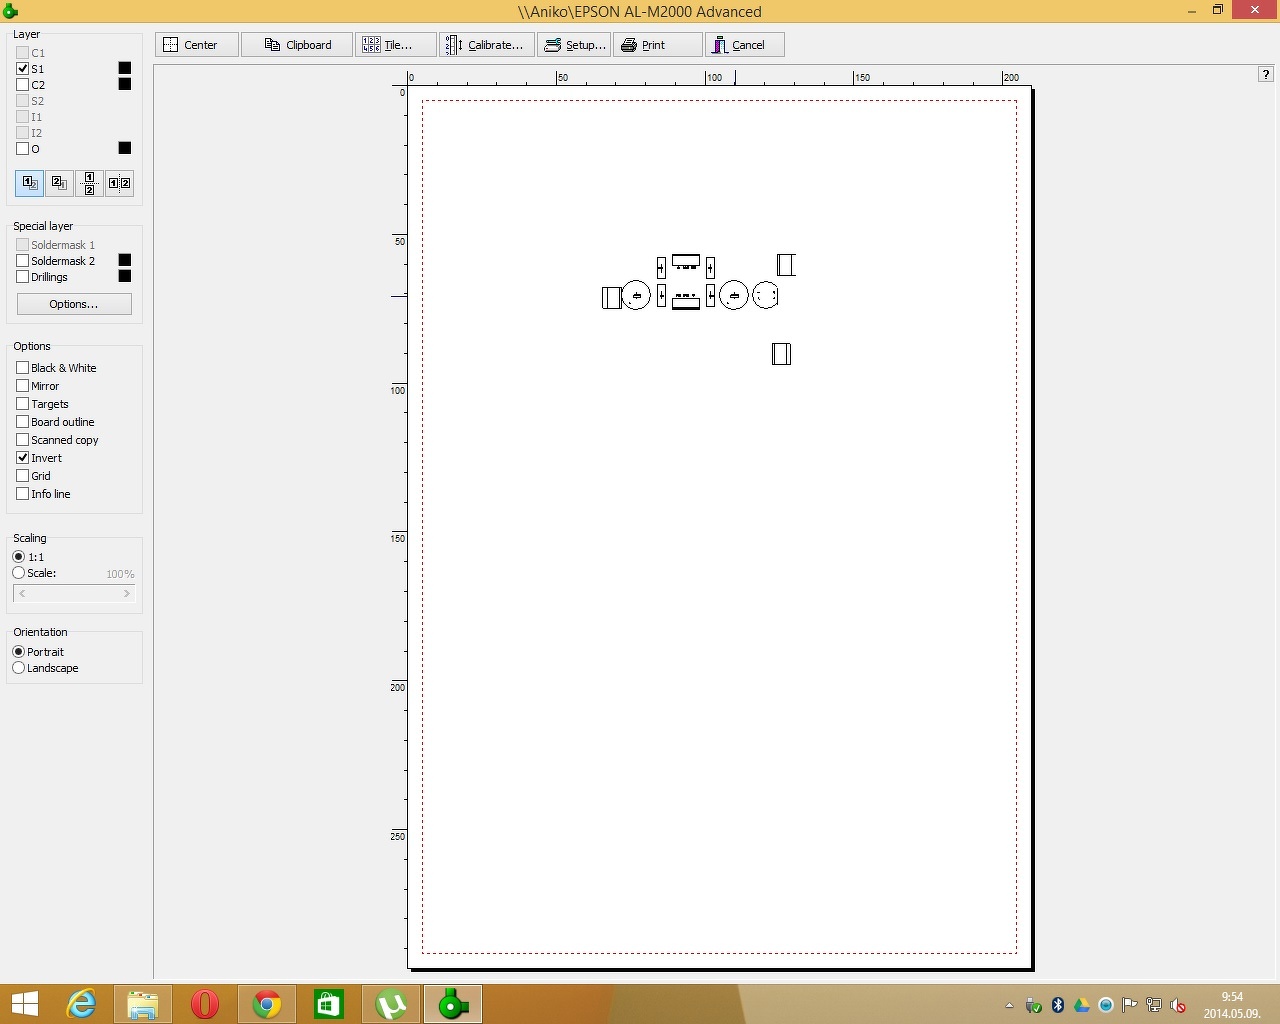The width and height of the screenshot is (1280, 1024).
Task: Click the Center toolbar button
Action: coord(197,45)
